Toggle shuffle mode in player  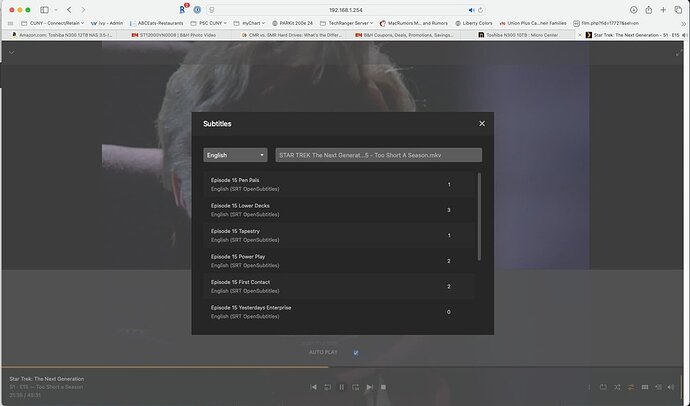coord(617,387)
